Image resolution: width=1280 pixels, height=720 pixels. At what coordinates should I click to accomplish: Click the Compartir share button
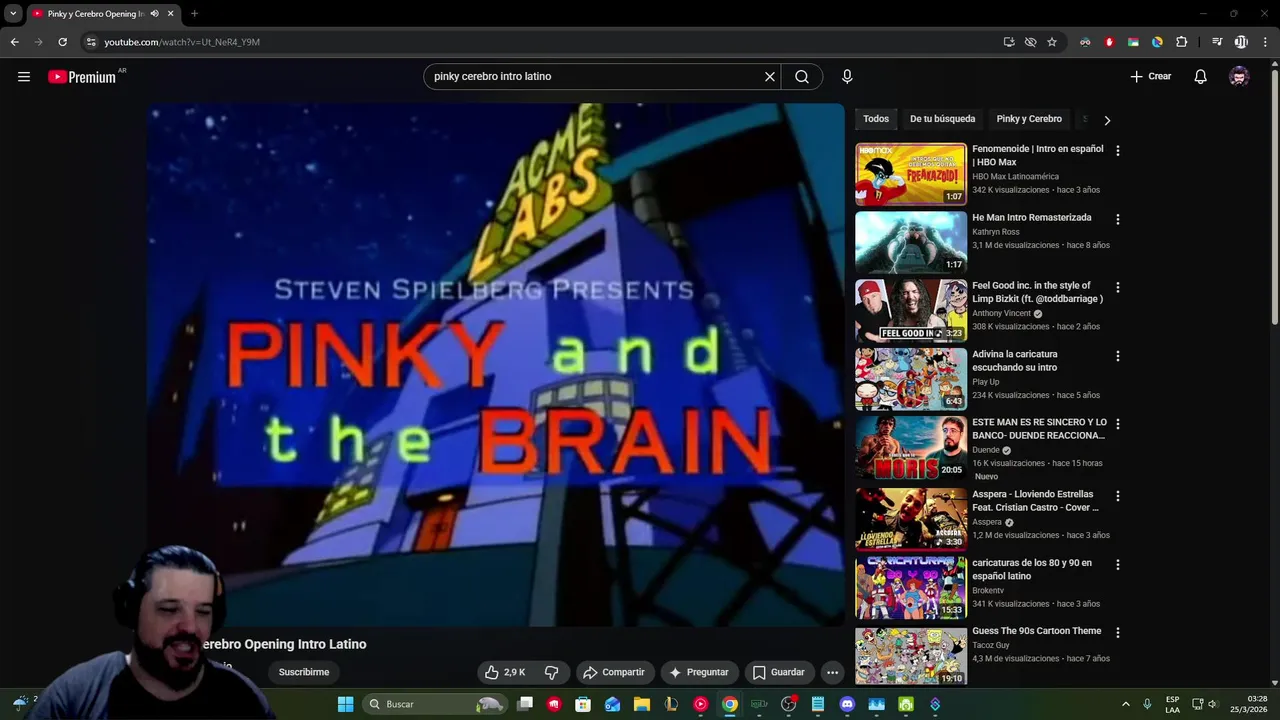click(x=615, y=672)
